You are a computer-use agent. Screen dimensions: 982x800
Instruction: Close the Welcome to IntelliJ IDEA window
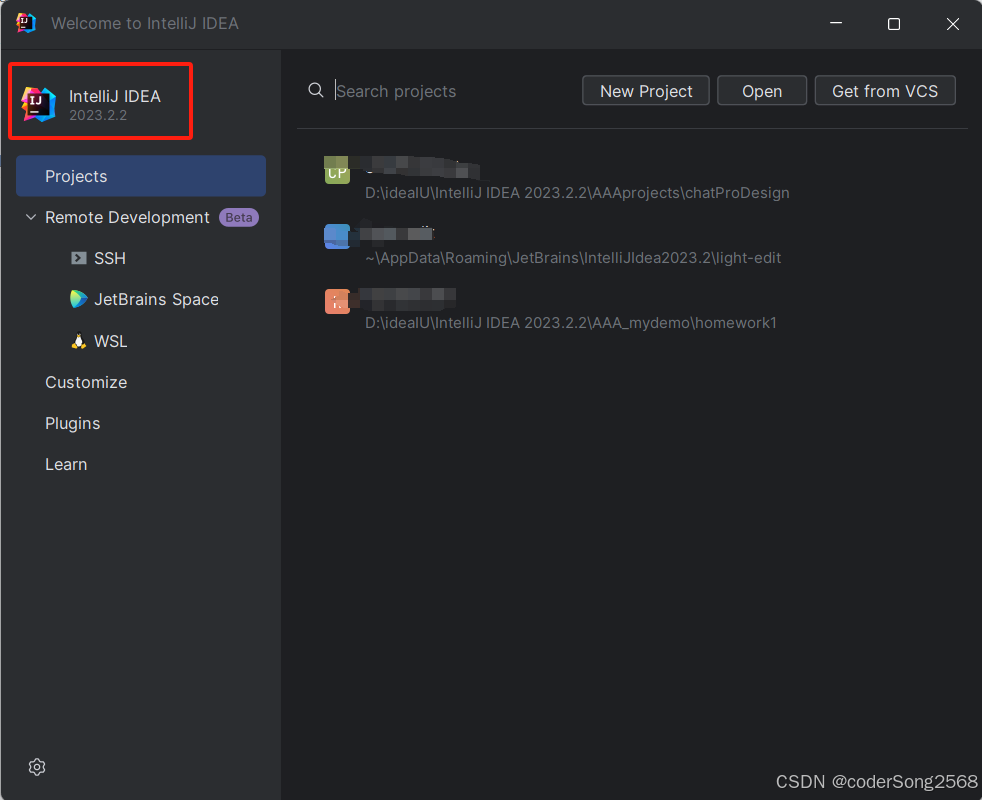(953, 24)
